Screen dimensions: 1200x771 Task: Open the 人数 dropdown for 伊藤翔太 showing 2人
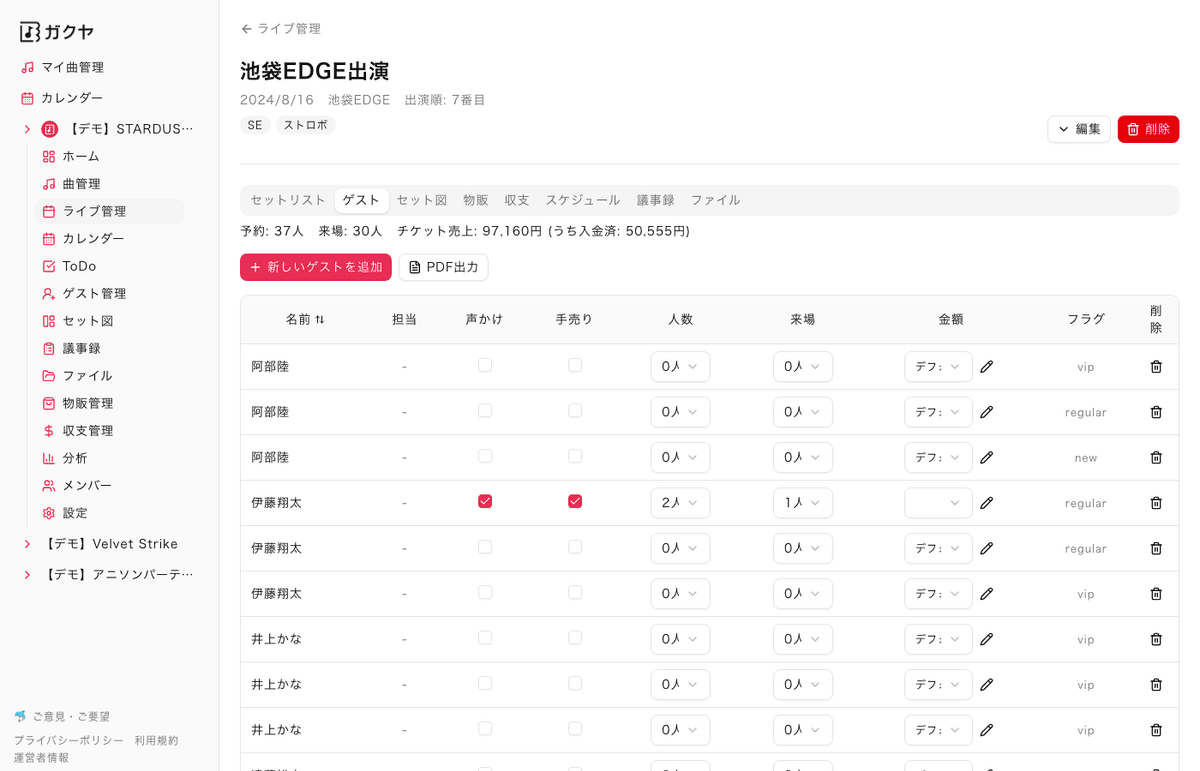click(680, 502)
